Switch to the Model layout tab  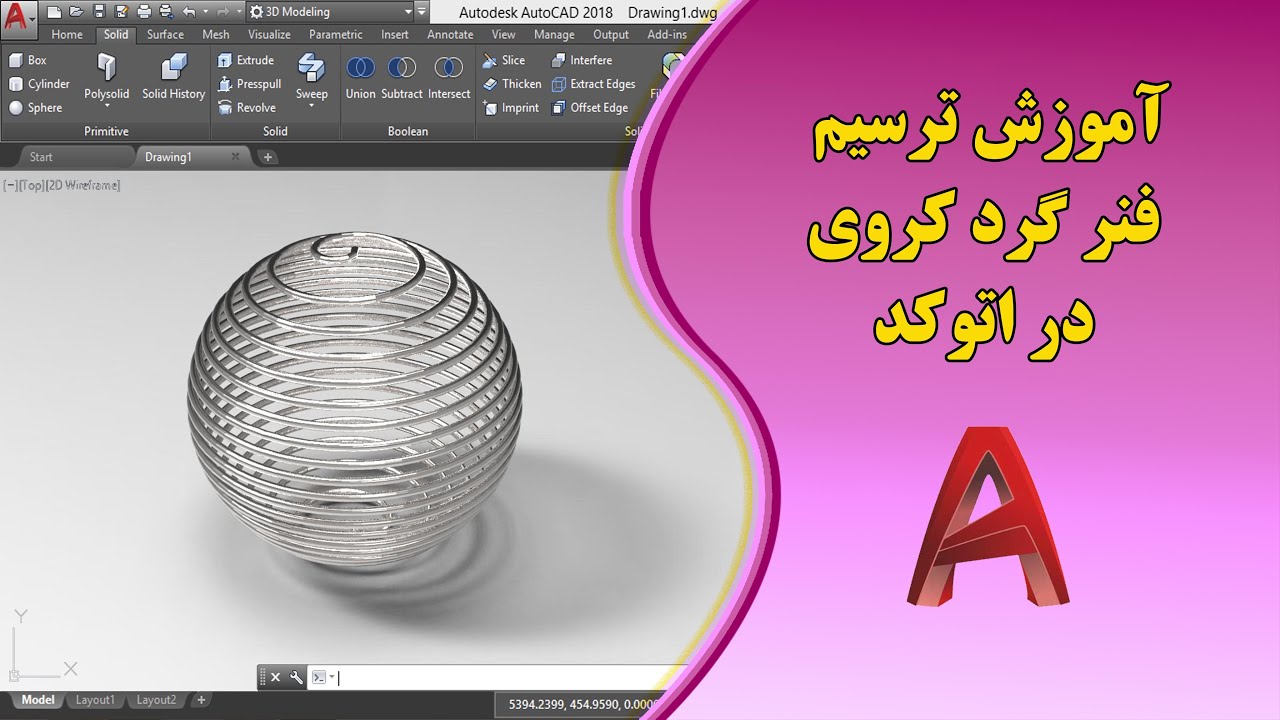pyautogui.click(x=38, y=700)
